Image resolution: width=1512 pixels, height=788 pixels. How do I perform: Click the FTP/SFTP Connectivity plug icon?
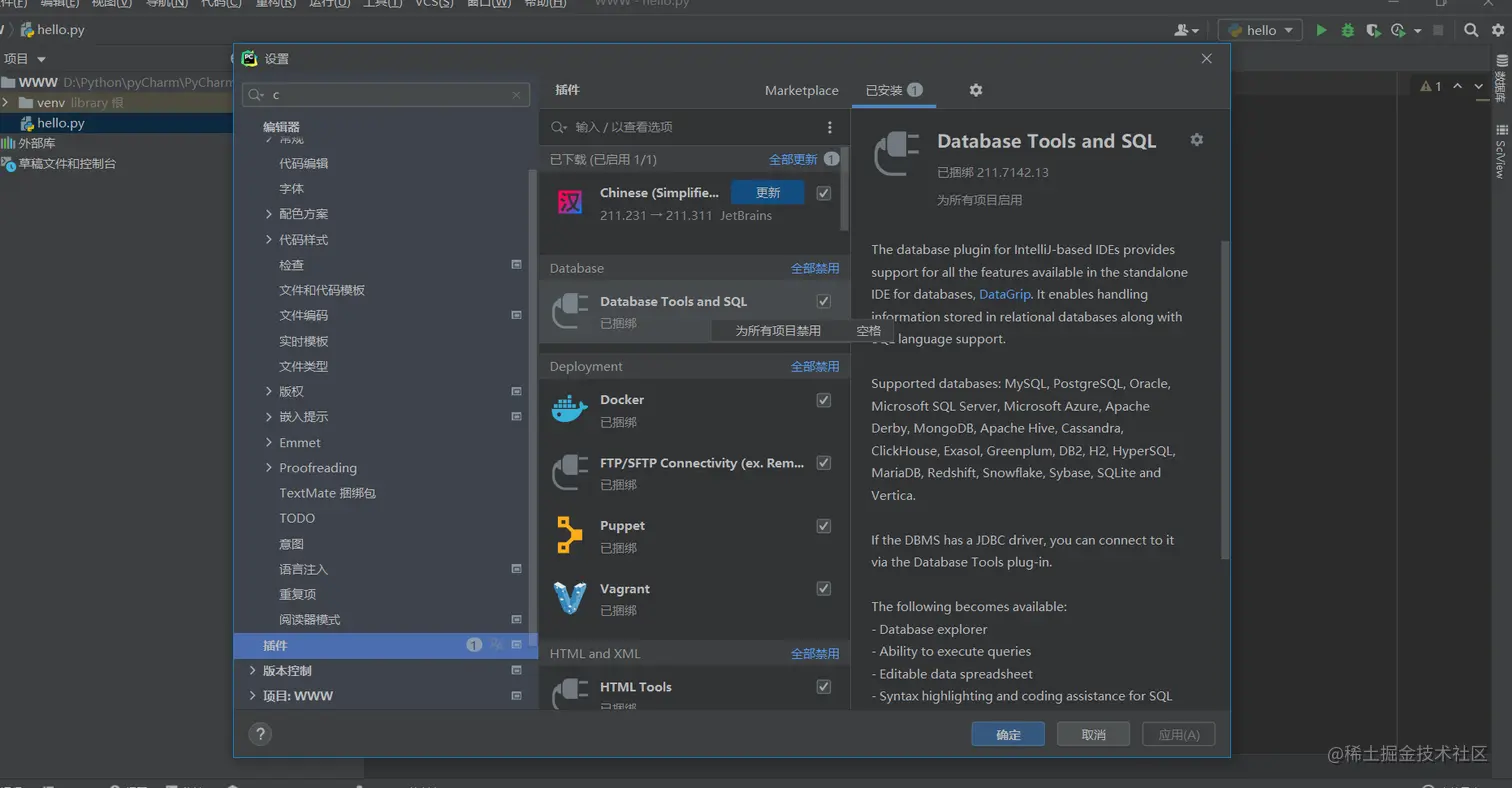570,472
